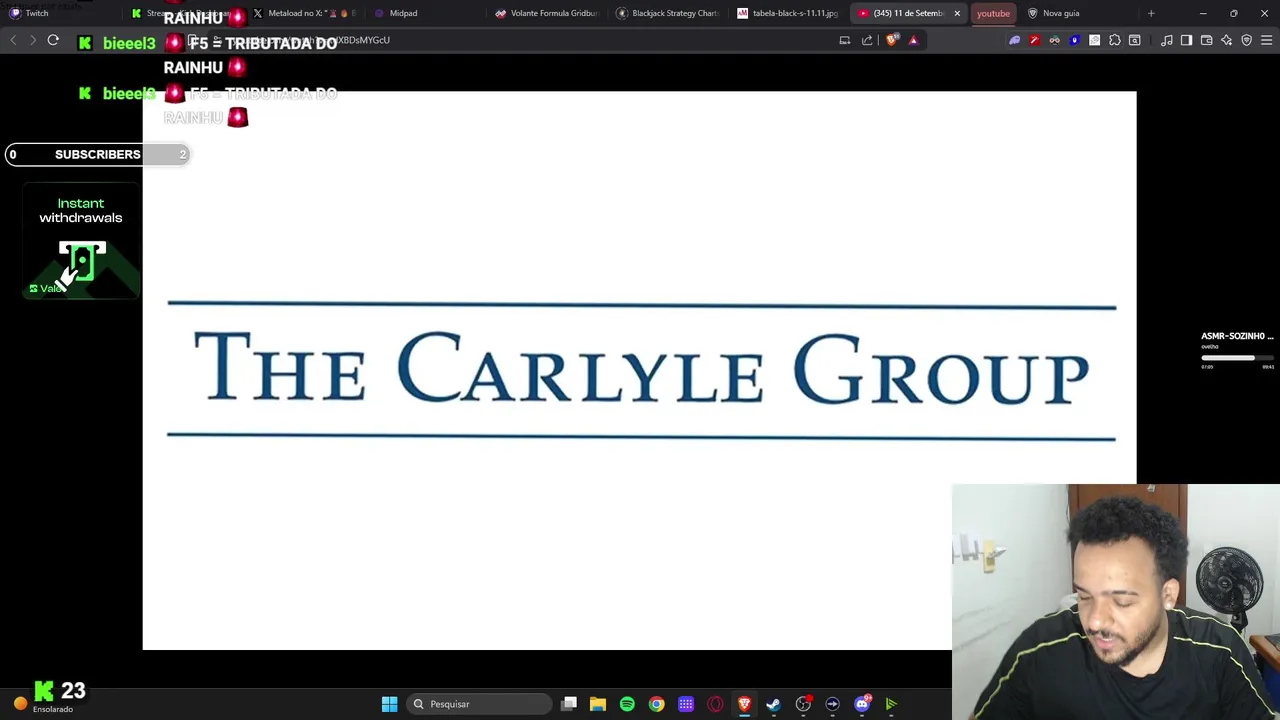Open the purple grid app in taskbar
The width and height of the screenshot is (1280, 720).
pos(686,704)
